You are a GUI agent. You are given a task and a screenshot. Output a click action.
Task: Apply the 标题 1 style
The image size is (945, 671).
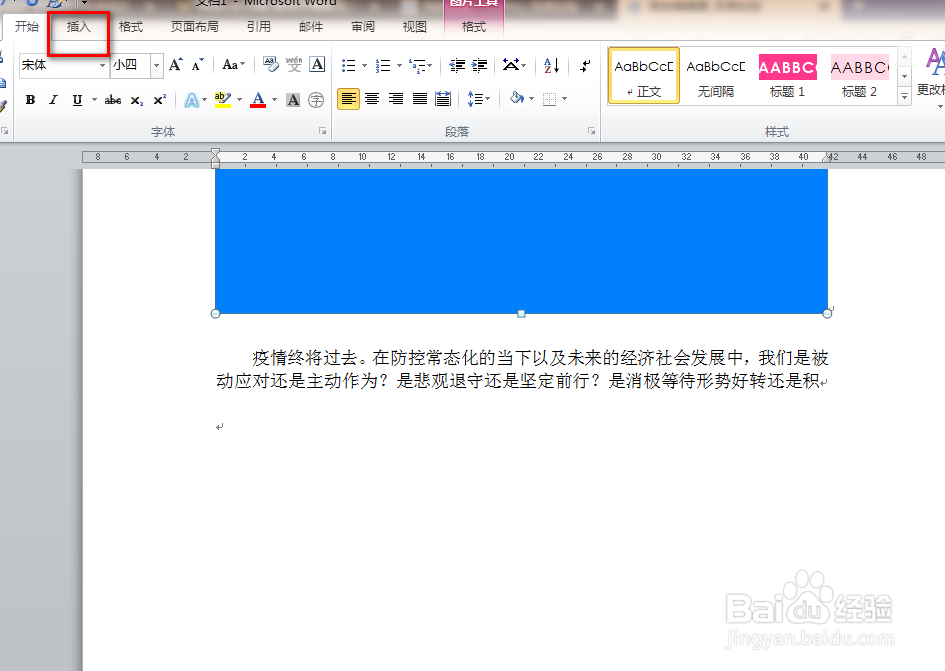coord(787,77)
